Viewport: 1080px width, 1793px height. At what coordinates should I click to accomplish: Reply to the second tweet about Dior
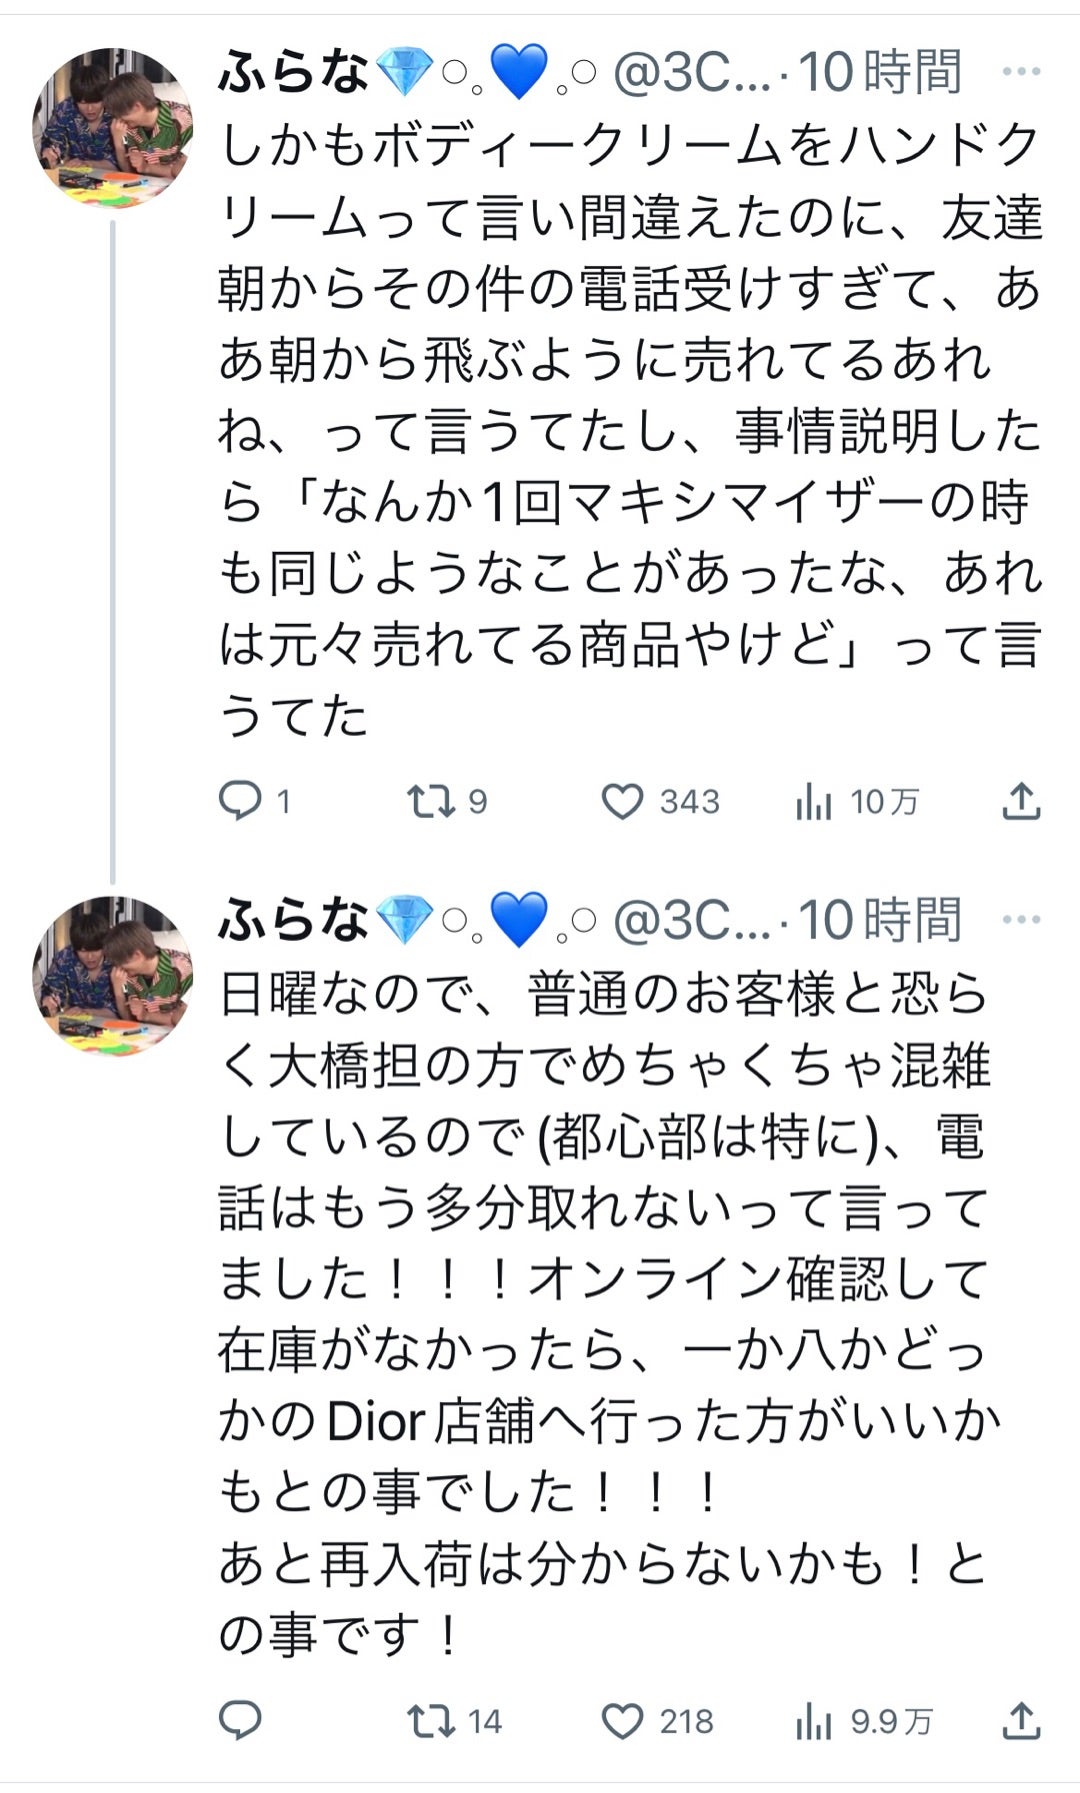pos(240,1721)
